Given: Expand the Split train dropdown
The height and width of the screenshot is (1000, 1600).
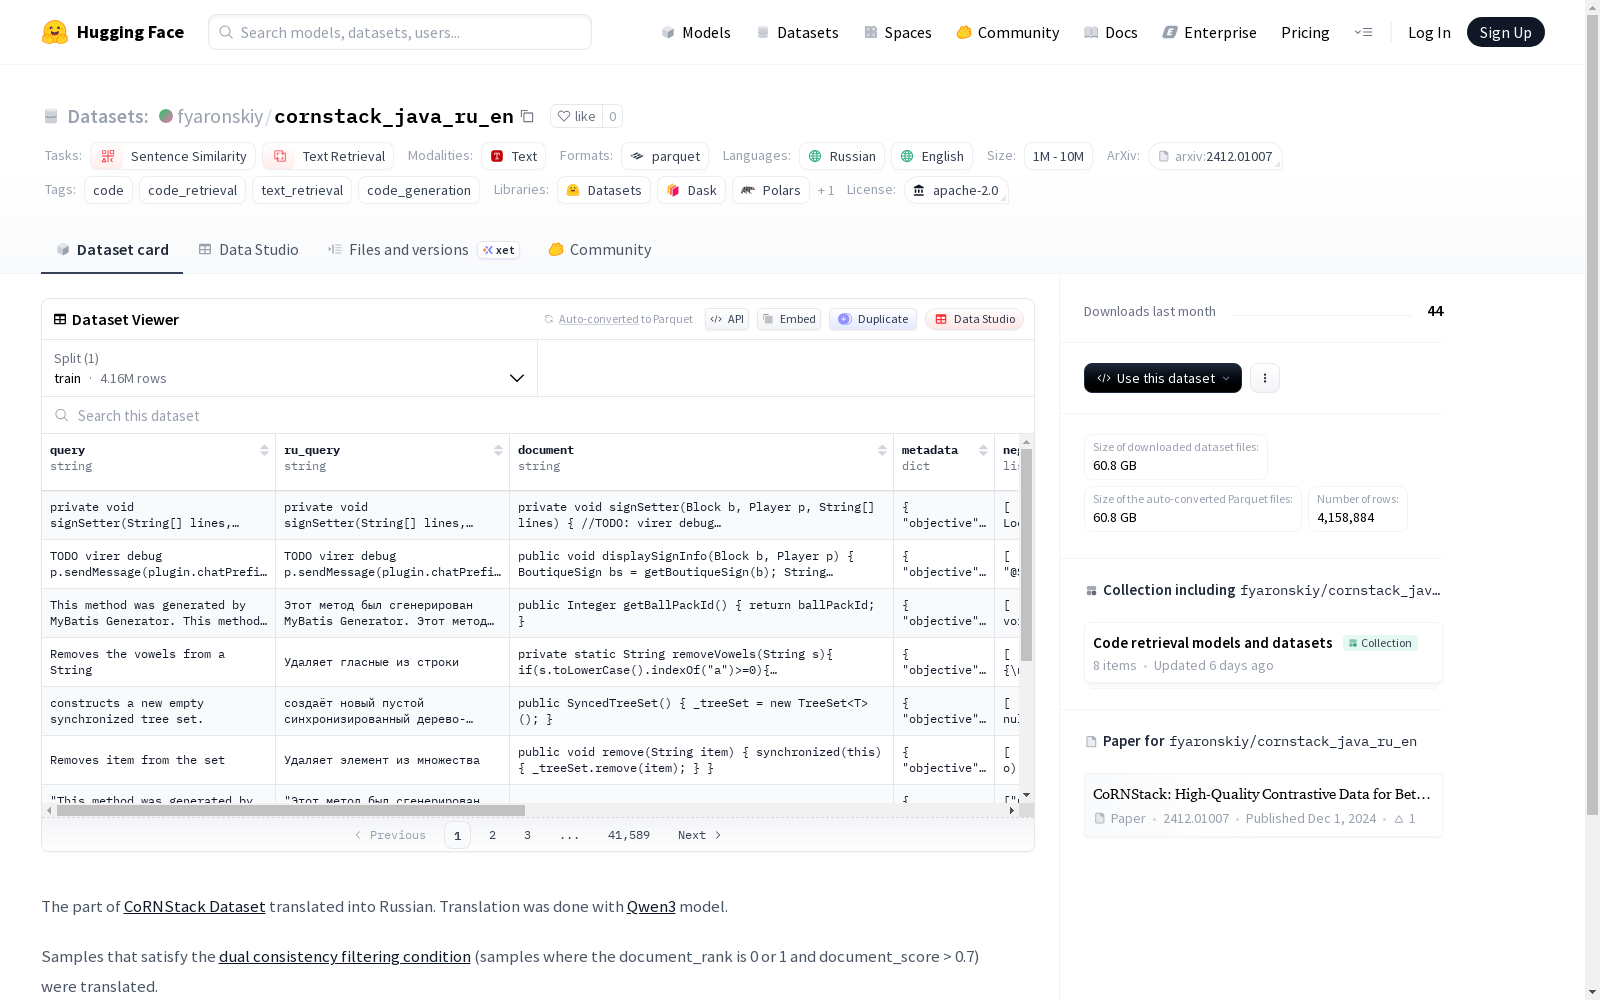Looking at the screenshot, I should click(290, 368).
